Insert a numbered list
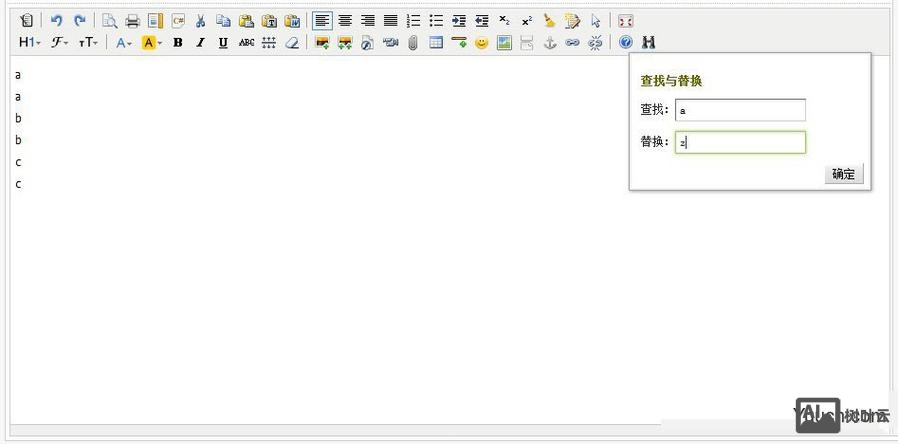Viewport: 898px width, 444px height. 413,21
